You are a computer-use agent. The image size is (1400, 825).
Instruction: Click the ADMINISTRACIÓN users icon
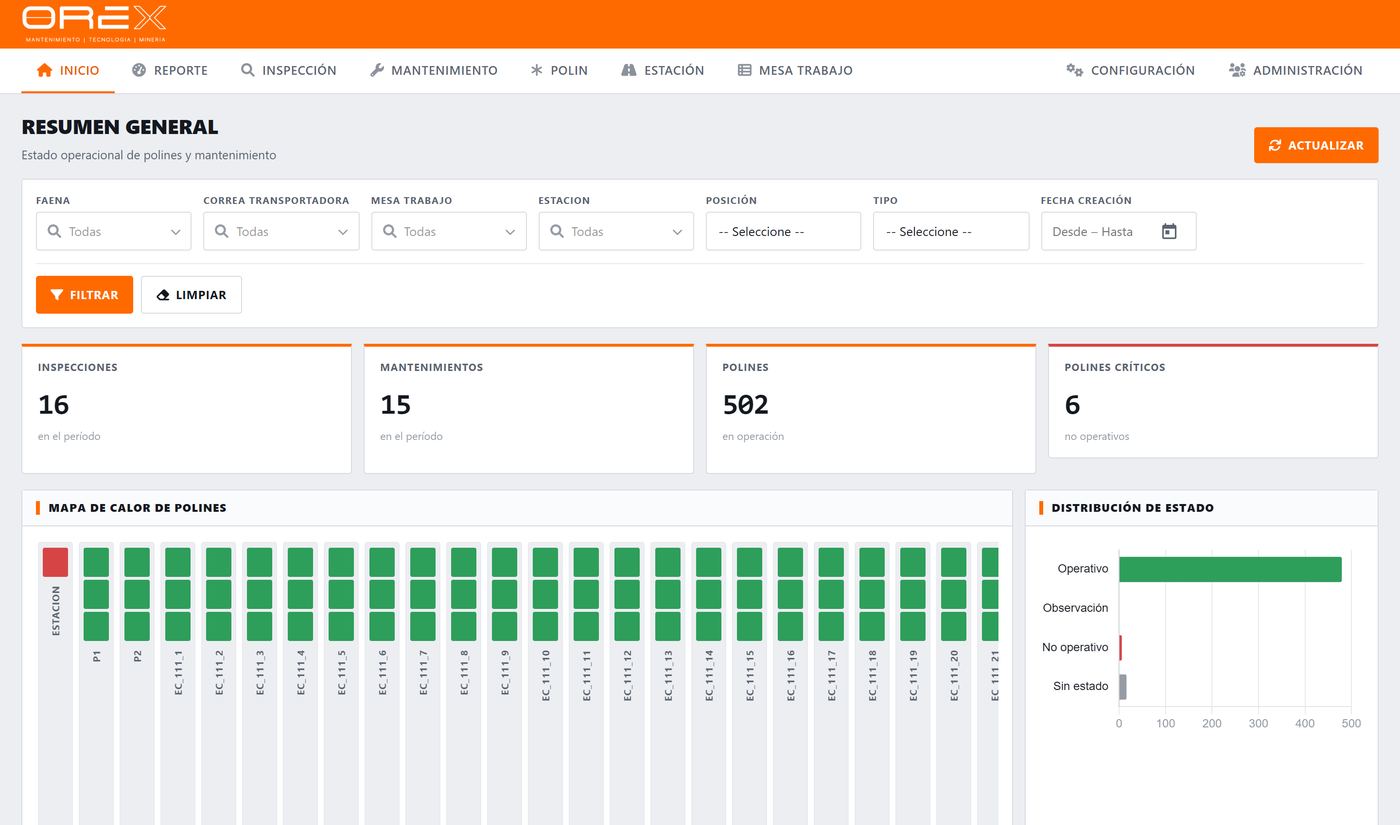1237,70
